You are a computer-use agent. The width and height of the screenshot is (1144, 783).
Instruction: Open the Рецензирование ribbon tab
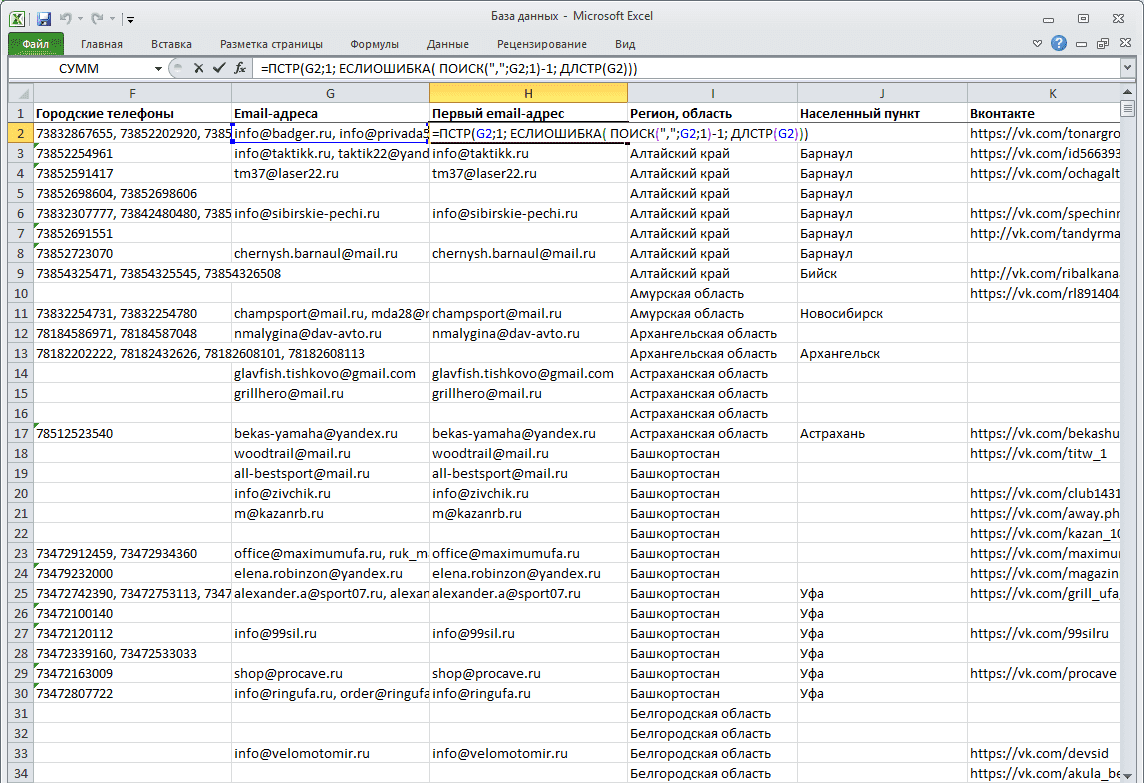542,44
